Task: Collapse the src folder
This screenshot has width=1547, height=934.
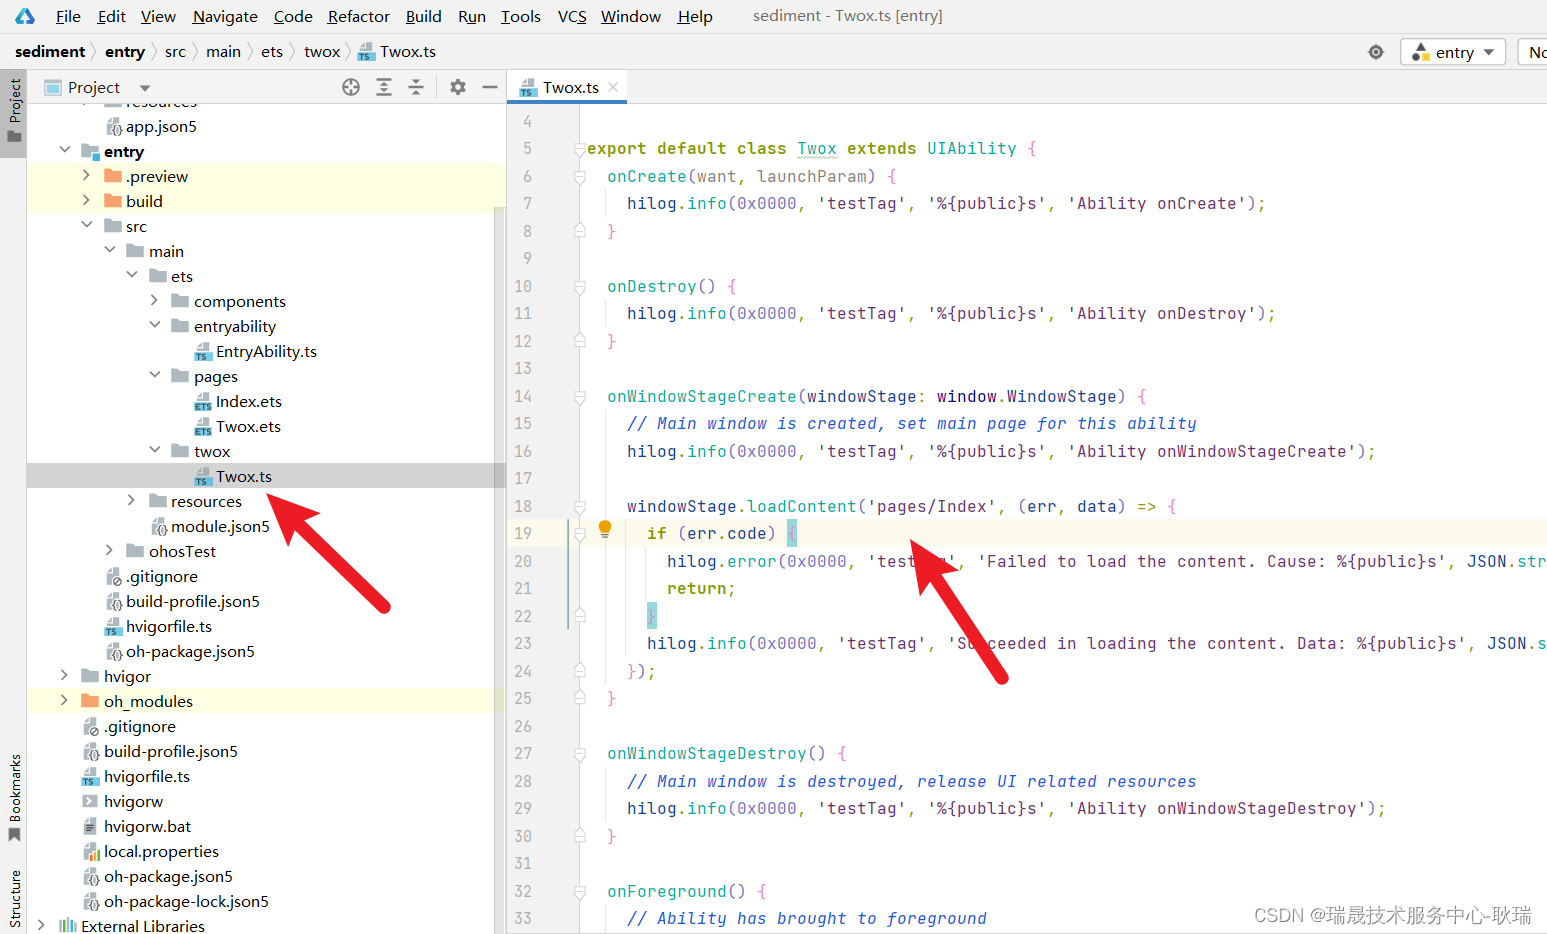Action: 87,225
